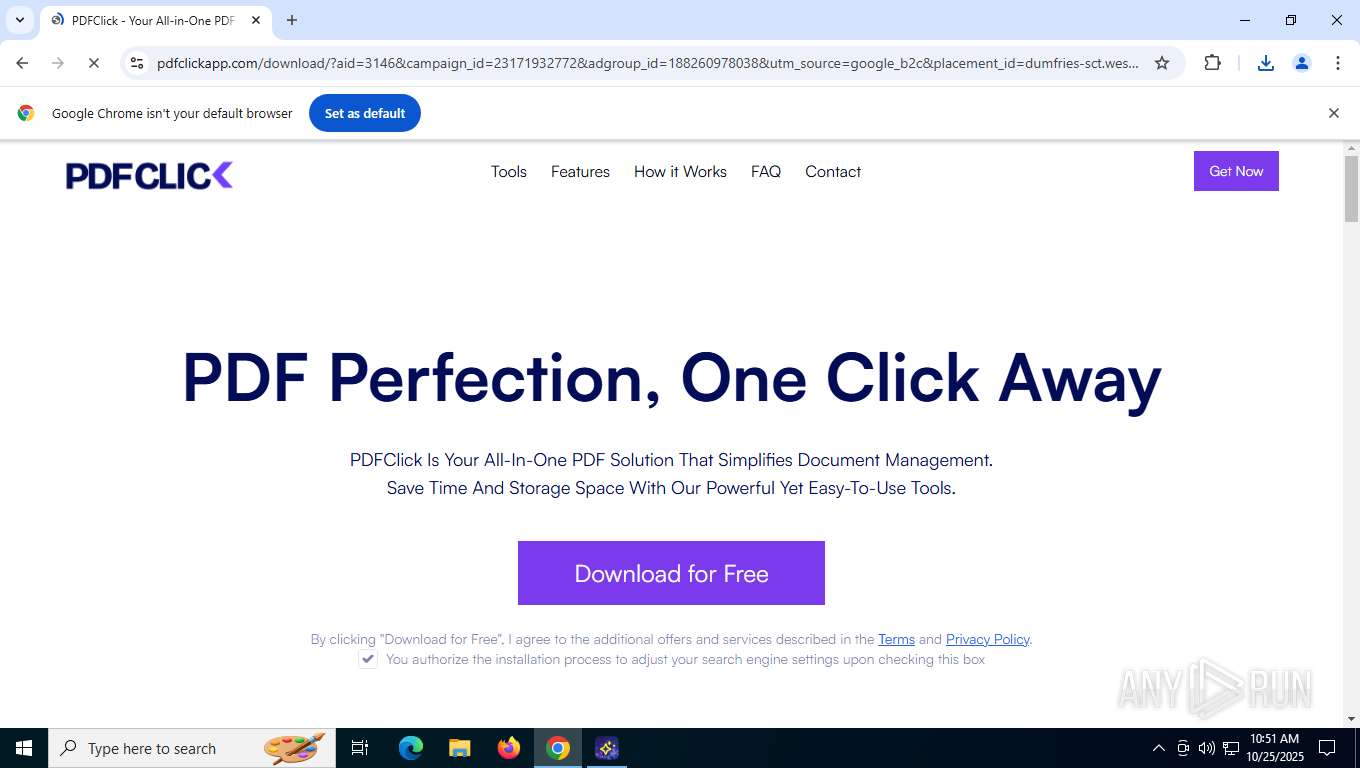The width and height of the screenshot is (1360, 768).
Task: Open the Chrome downloads icon
Action: point(1265,63)
